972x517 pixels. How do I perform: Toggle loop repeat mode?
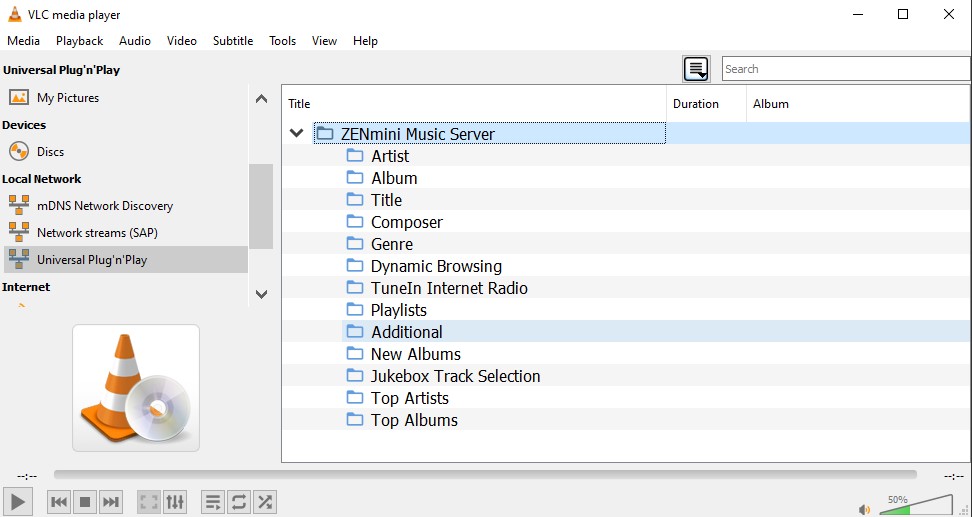(x=239, y=502)
